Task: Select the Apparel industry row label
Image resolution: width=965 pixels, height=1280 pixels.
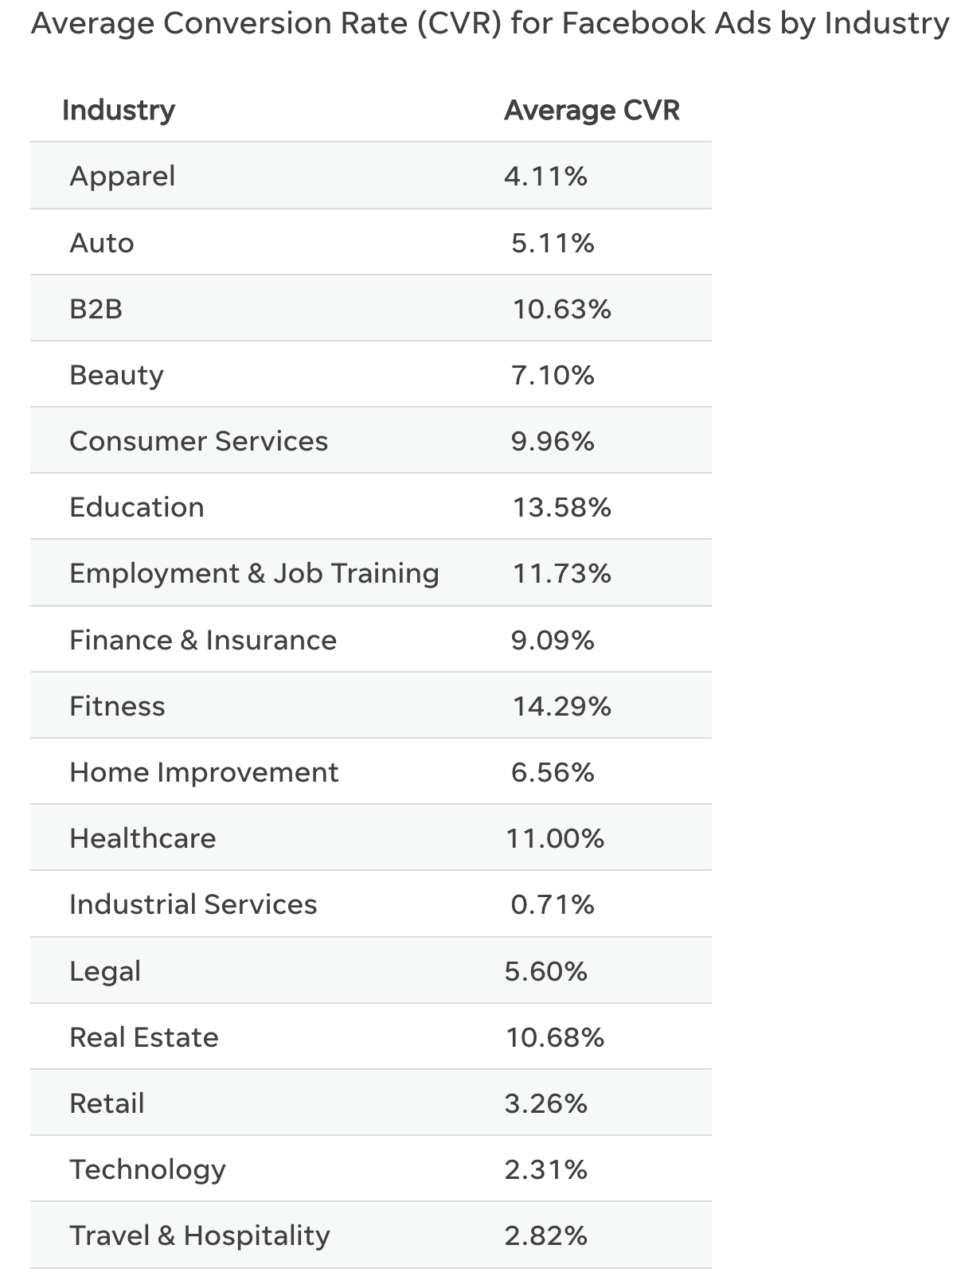Action: tap(122, 176)
